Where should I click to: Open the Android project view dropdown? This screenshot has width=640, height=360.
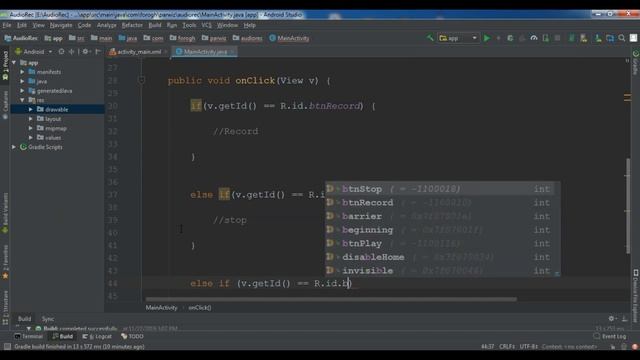(34, 52)
